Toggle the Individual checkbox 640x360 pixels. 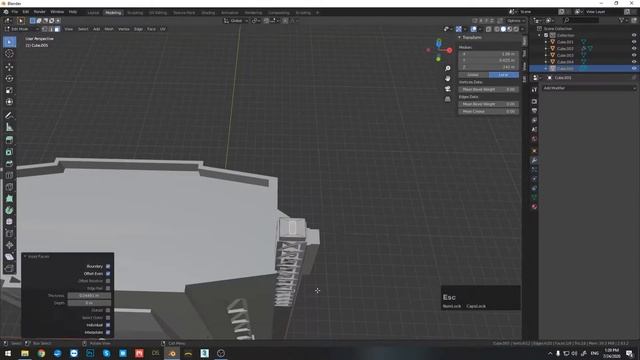(x=108, y=325)
